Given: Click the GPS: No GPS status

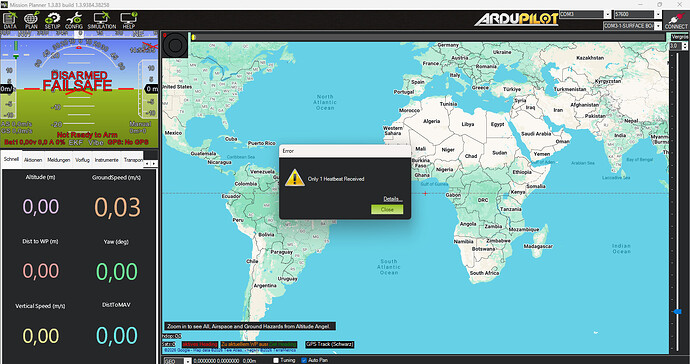Looking at the screenshot, I should coord(128,142).
